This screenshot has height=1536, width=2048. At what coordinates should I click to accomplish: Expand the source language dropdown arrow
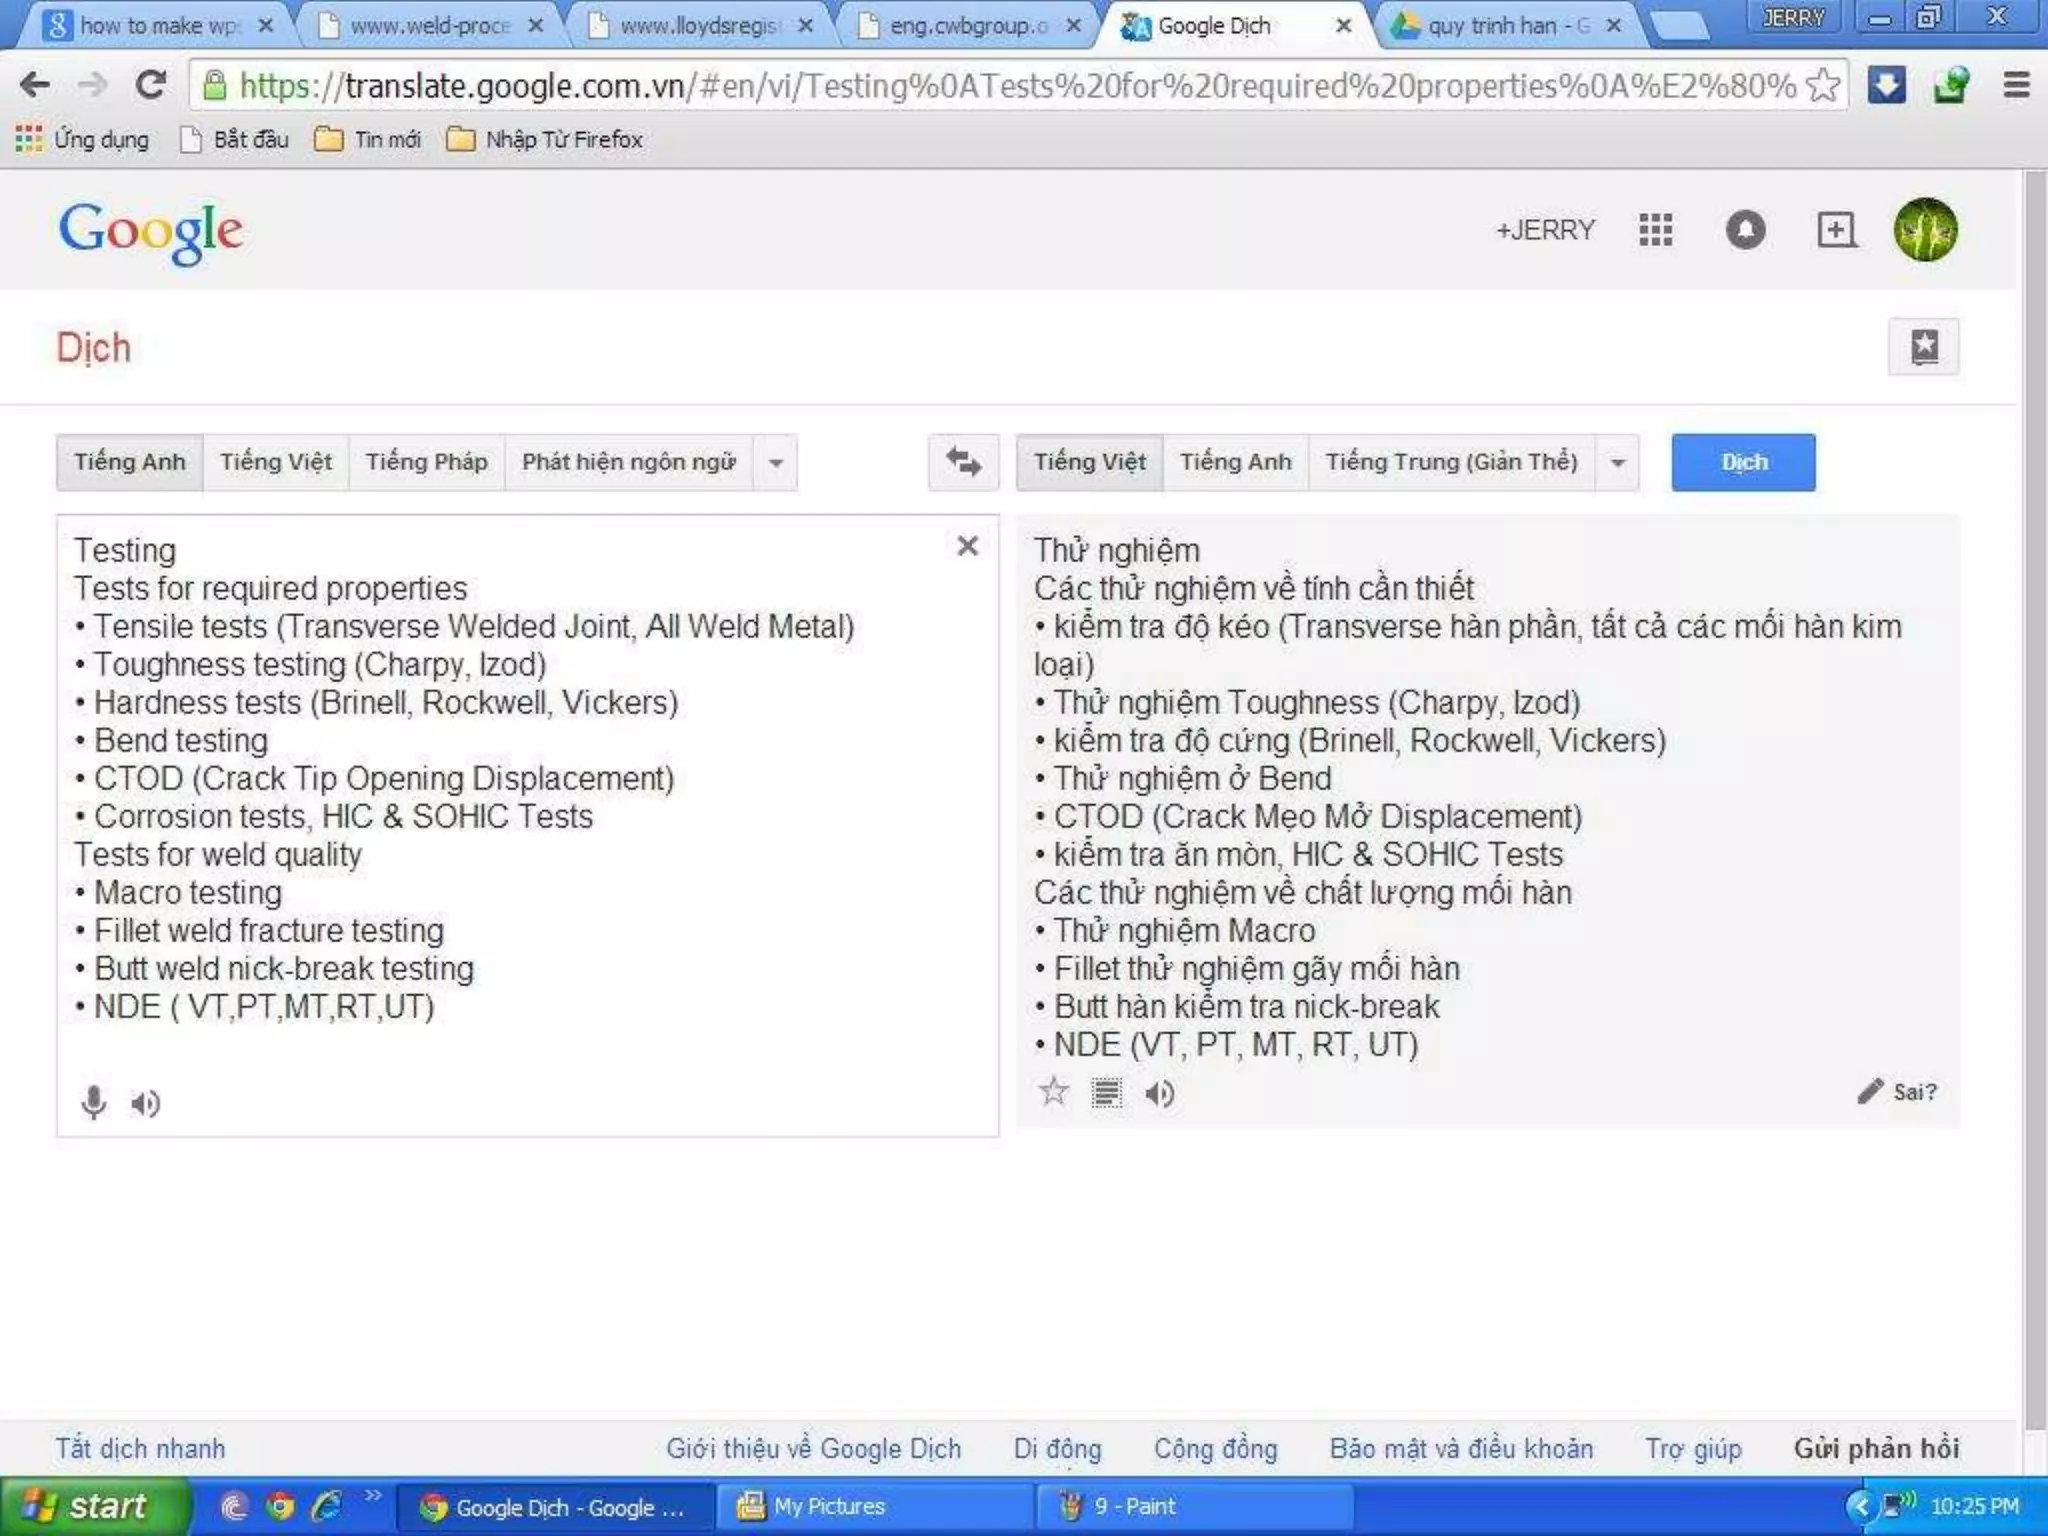point(776,463)
